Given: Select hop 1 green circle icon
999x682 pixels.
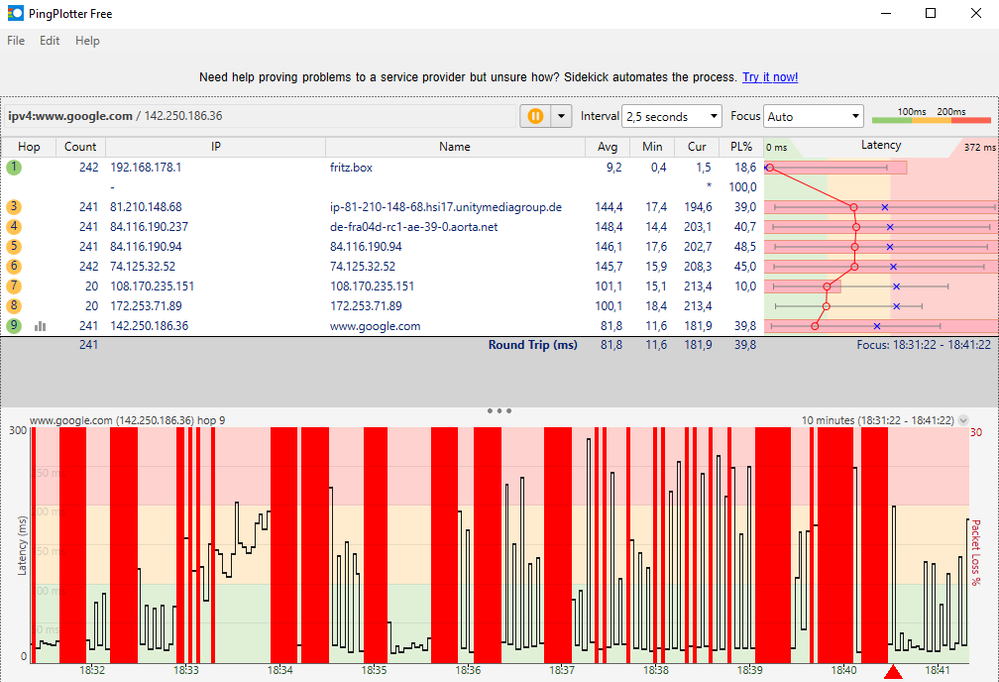Looking at the screenshot, I should coord(13,167).
